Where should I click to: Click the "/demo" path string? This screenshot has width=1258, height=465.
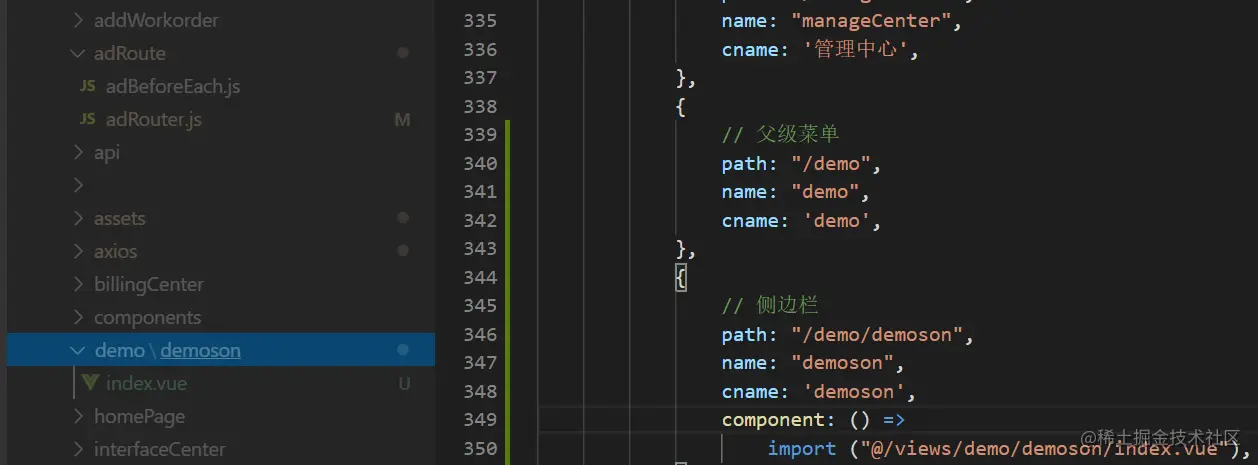tap(830, 163)
